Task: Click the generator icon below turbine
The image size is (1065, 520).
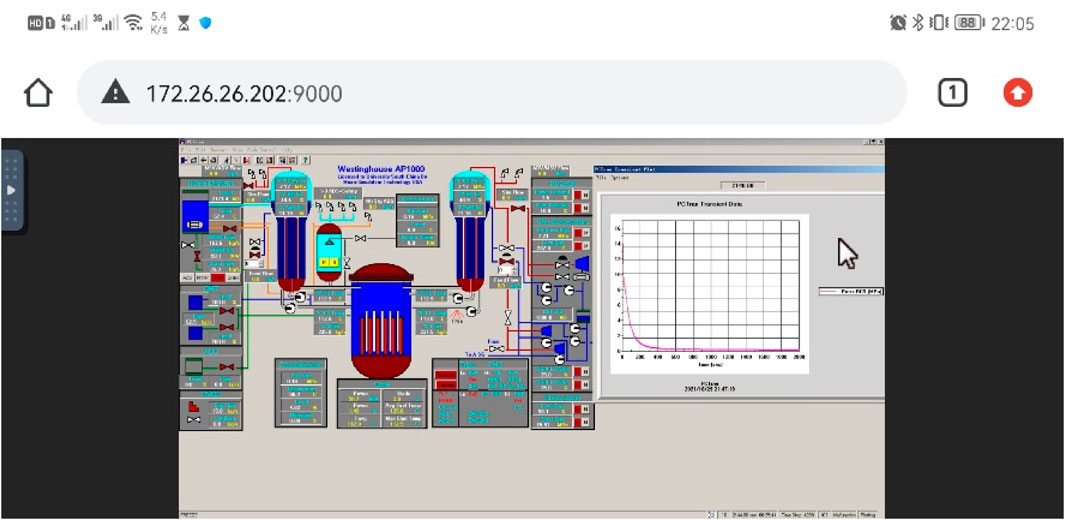Action: point(581,277)
